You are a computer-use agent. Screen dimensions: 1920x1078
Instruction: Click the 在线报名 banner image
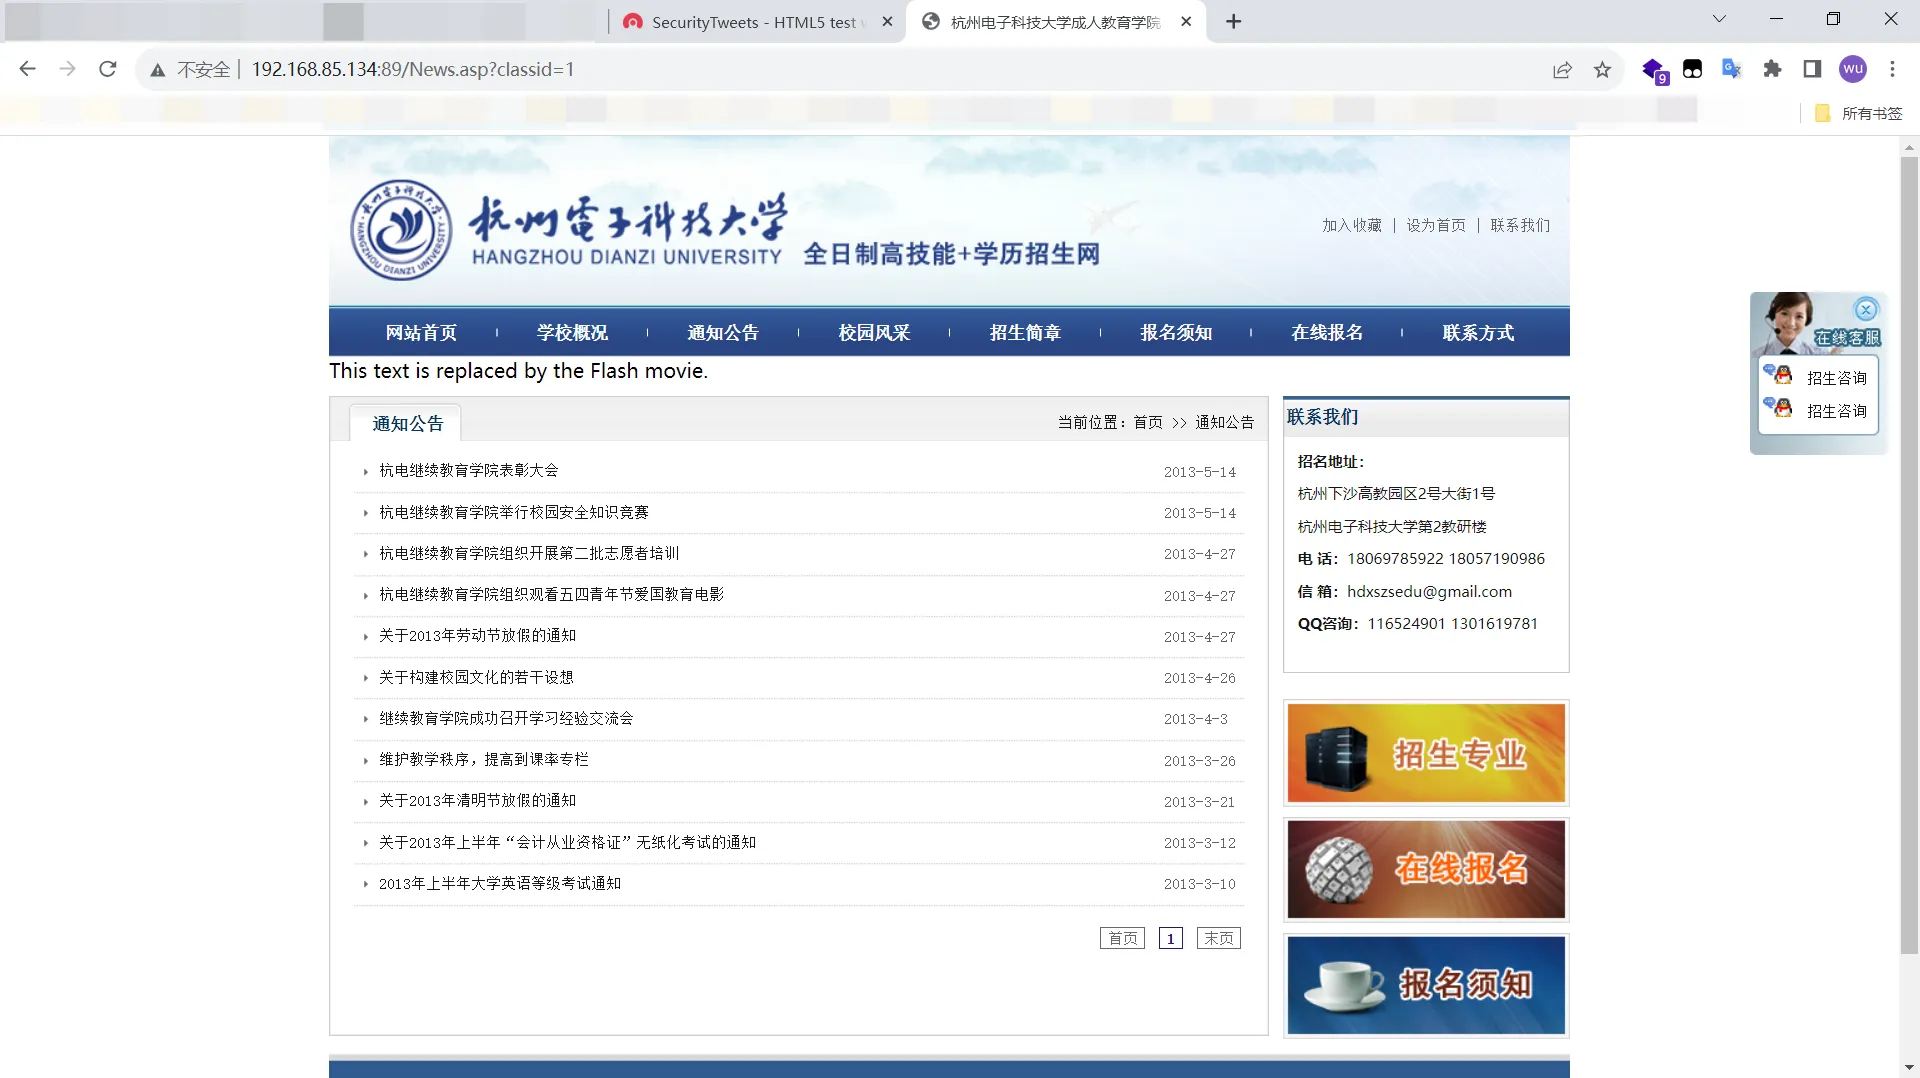pyautogui.click(x=1425, y=869)
